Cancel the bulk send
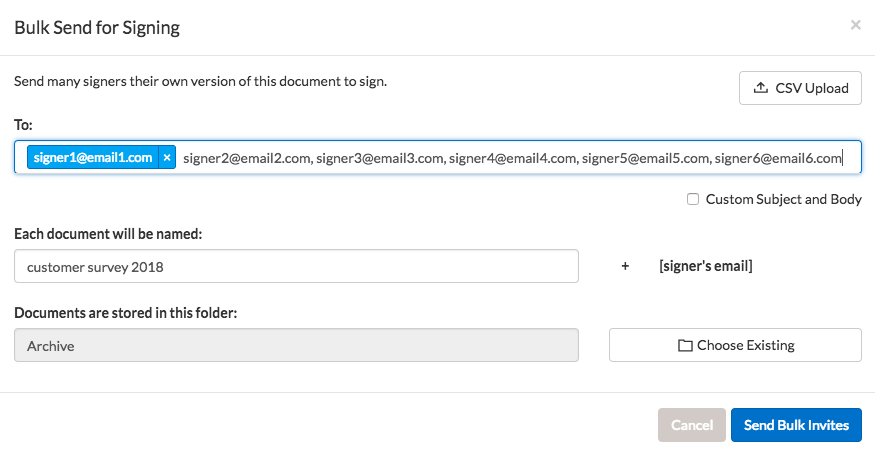Image resolution: width=875 pixels, height=453 pixels. click(691, 425)
